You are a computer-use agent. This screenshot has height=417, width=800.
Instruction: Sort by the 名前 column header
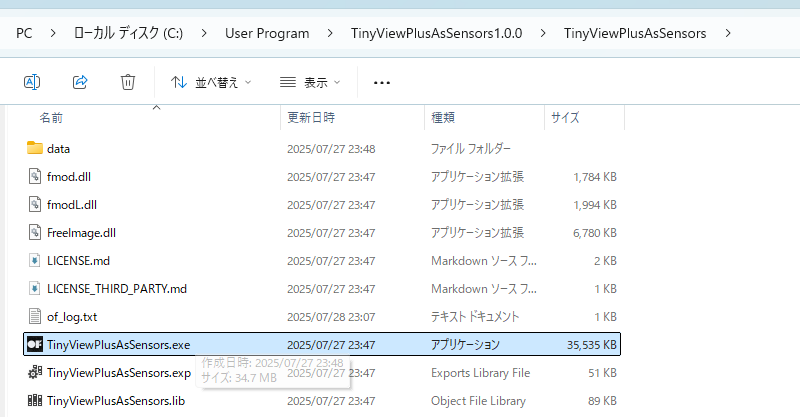click(x=51, y=118)
